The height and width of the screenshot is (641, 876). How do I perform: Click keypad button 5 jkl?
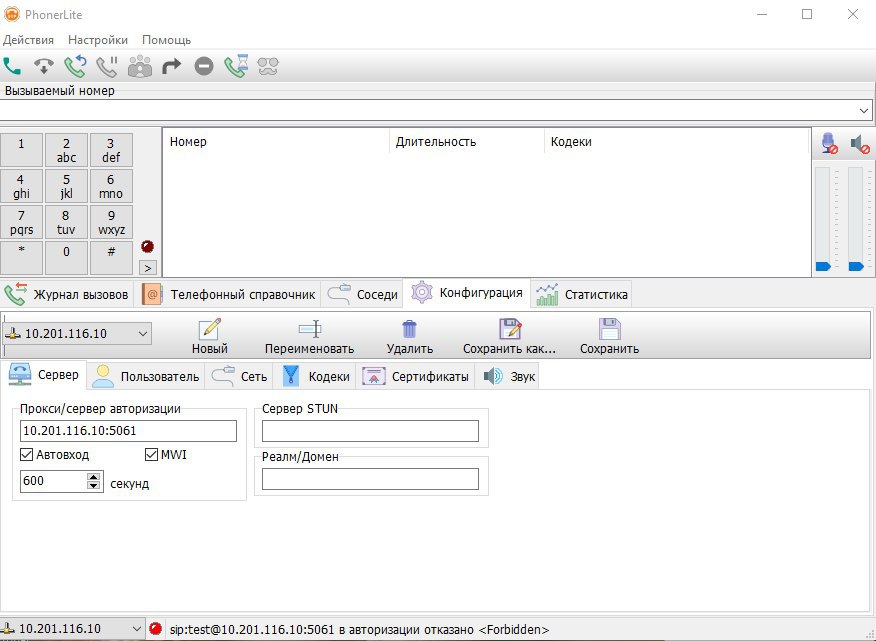(x=66, y=186)
